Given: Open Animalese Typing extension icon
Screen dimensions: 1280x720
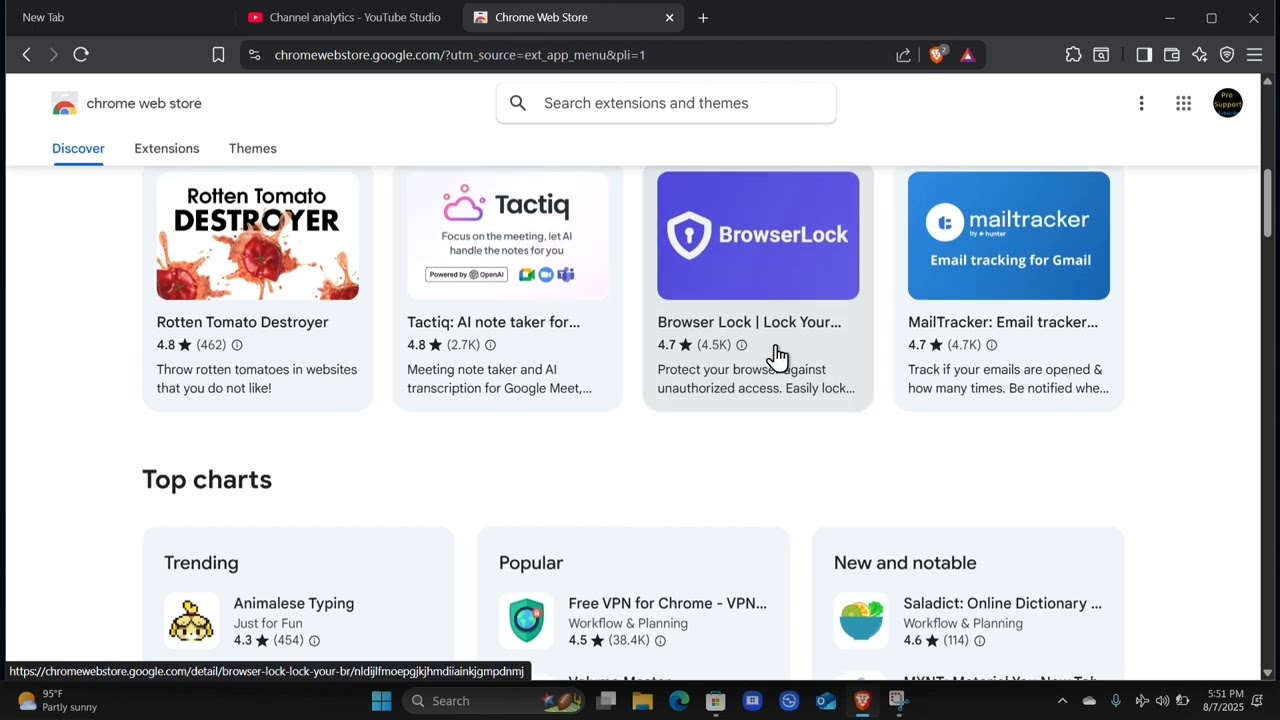Looking at the screenshot, I should [x=191, y=621].
